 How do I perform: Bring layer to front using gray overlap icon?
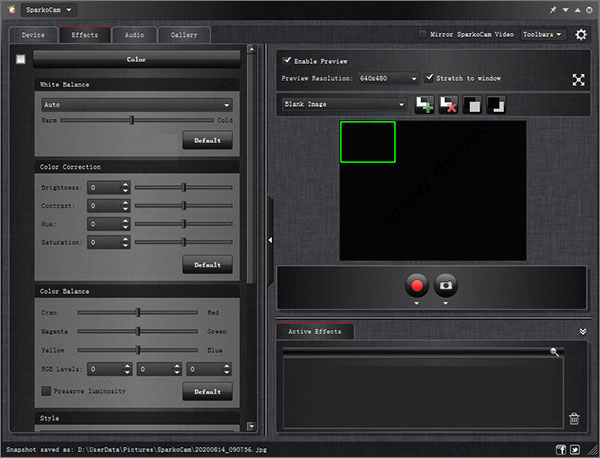472,104
